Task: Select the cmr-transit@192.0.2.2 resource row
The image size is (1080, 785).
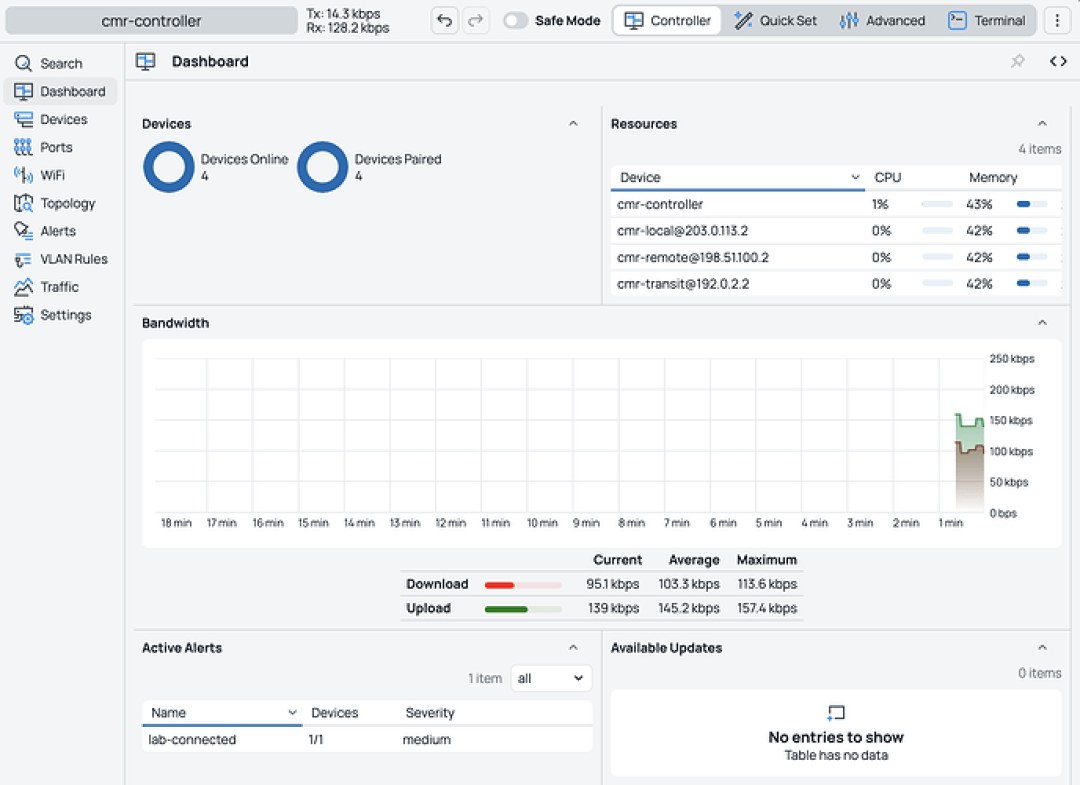Action: (835, 284)
